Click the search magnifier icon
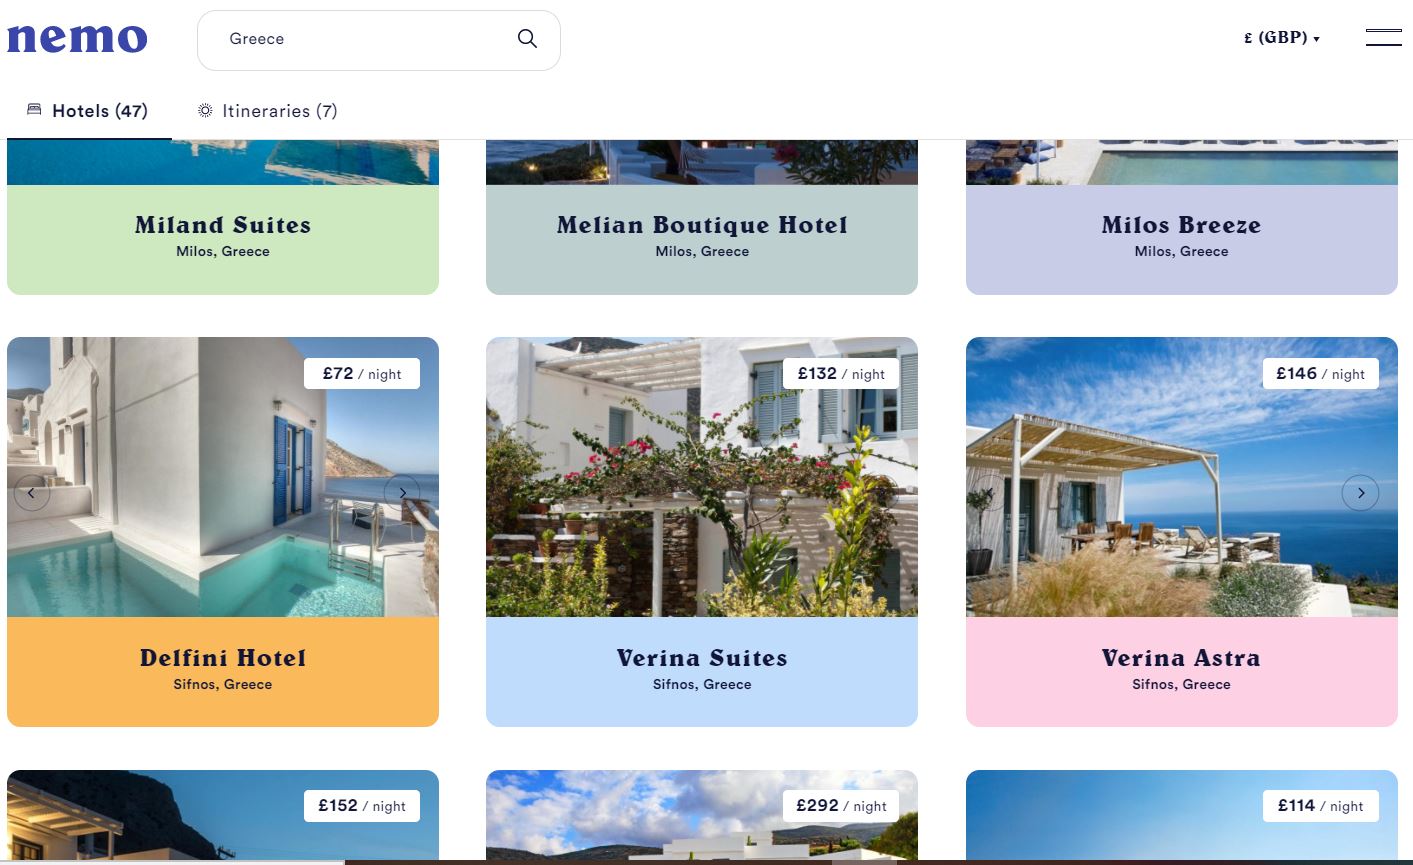This screenshot has height=865, width=1413. click(x=527, y=39)
